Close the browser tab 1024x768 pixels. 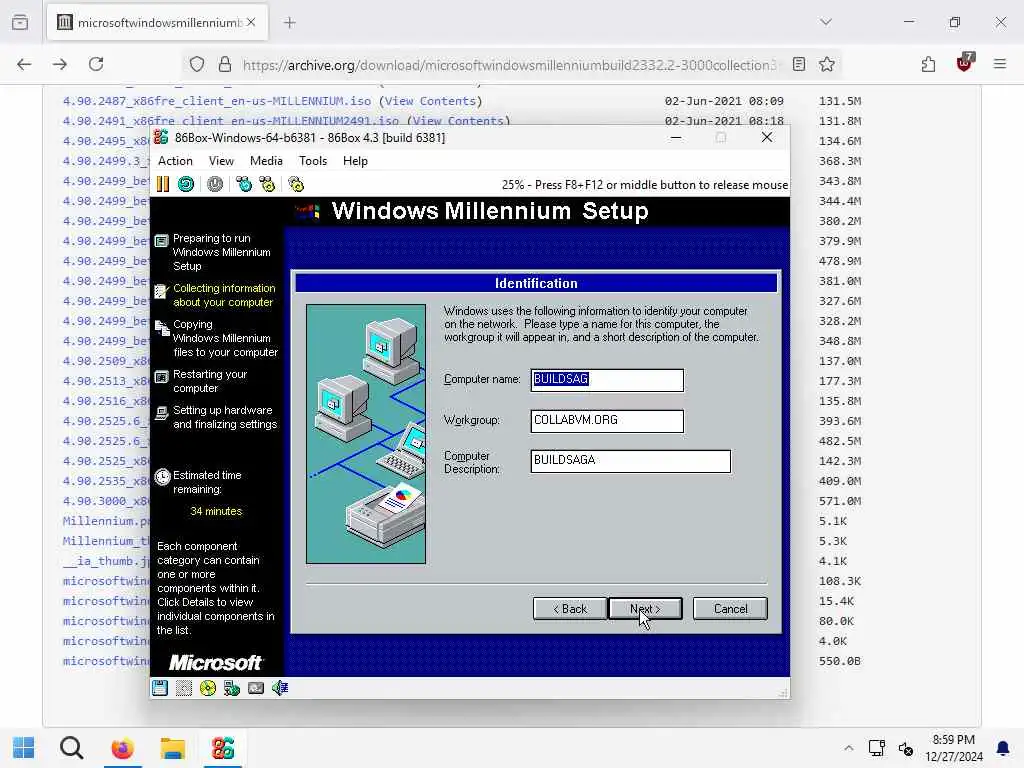pyautogui.click(x=251, y=23)
